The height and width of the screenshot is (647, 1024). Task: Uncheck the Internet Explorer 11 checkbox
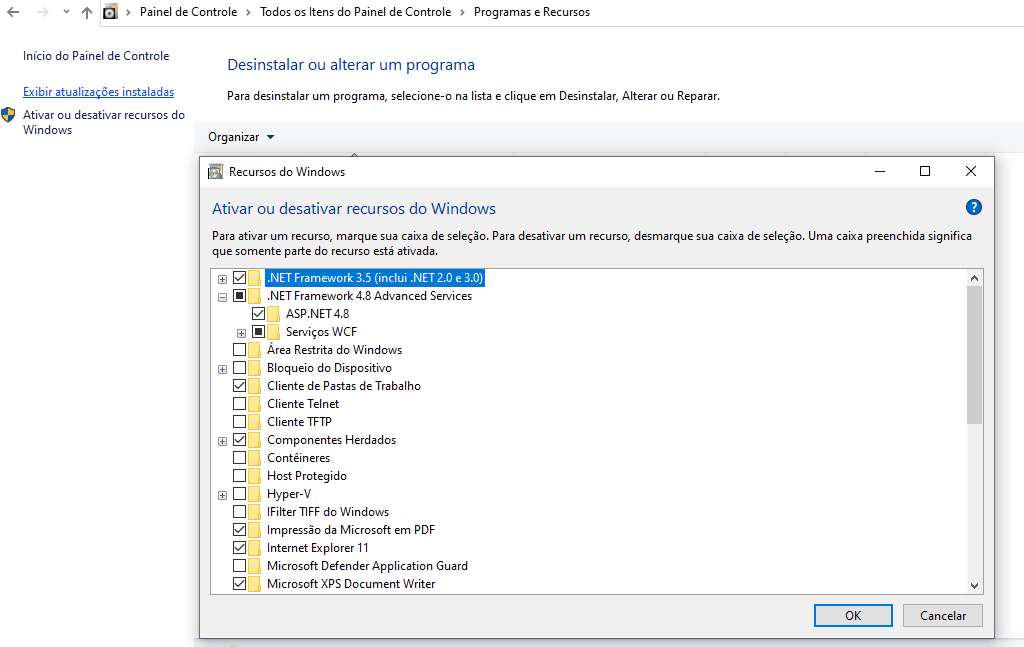pyautogui.click(x=240, y=548)
